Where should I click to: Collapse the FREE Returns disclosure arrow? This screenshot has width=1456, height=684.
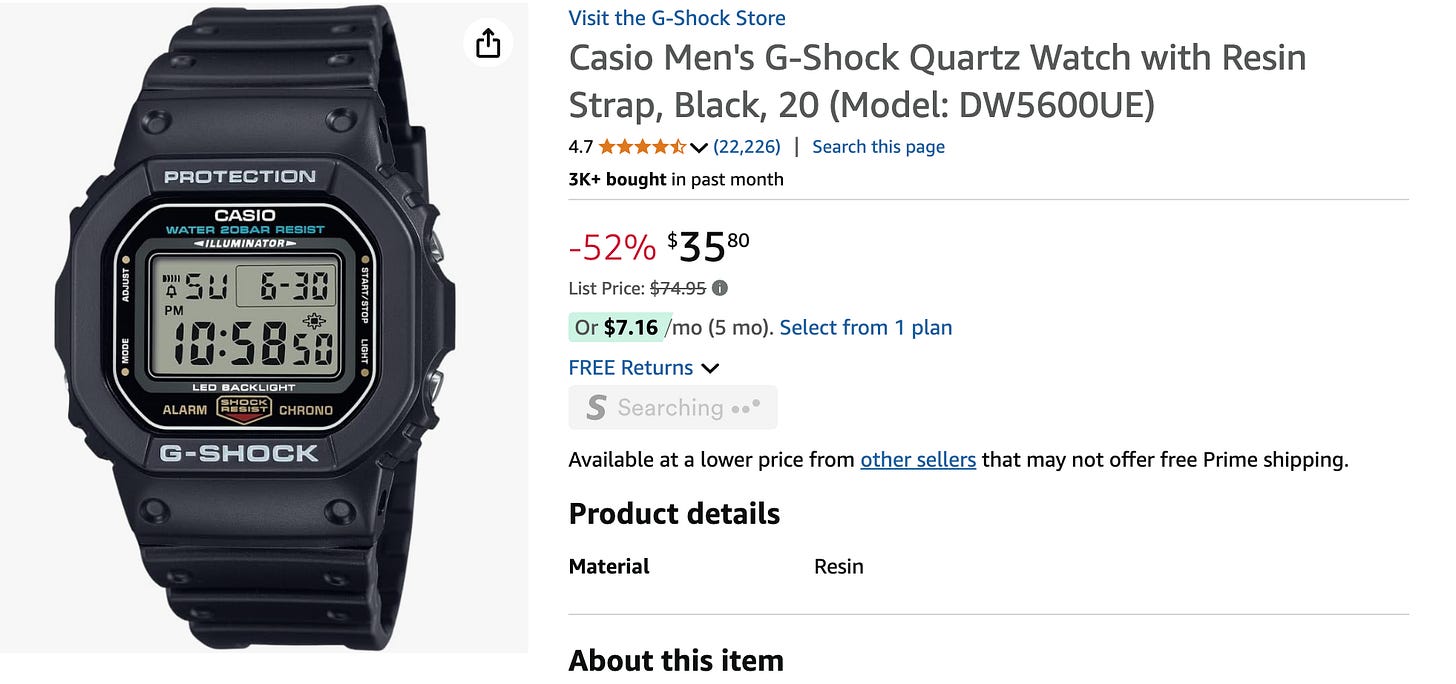tap(710, 368)
